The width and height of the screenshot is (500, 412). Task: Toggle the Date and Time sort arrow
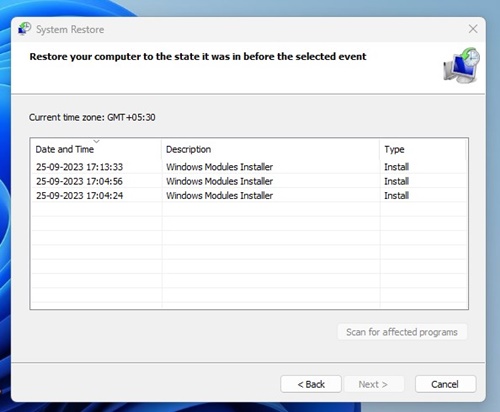(96, 141)
